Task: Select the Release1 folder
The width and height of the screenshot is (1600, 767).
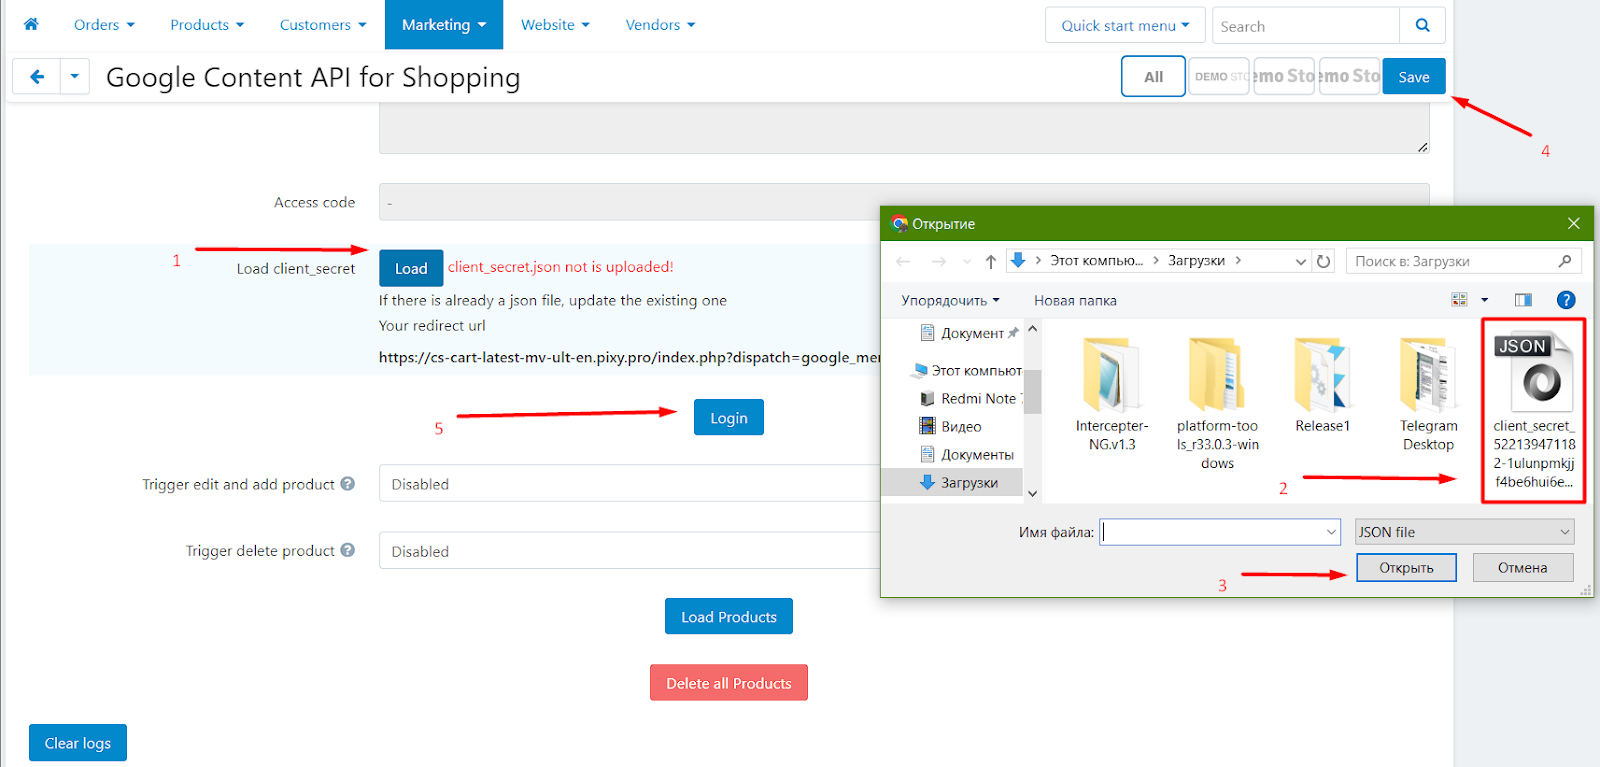Action: 1322,385
